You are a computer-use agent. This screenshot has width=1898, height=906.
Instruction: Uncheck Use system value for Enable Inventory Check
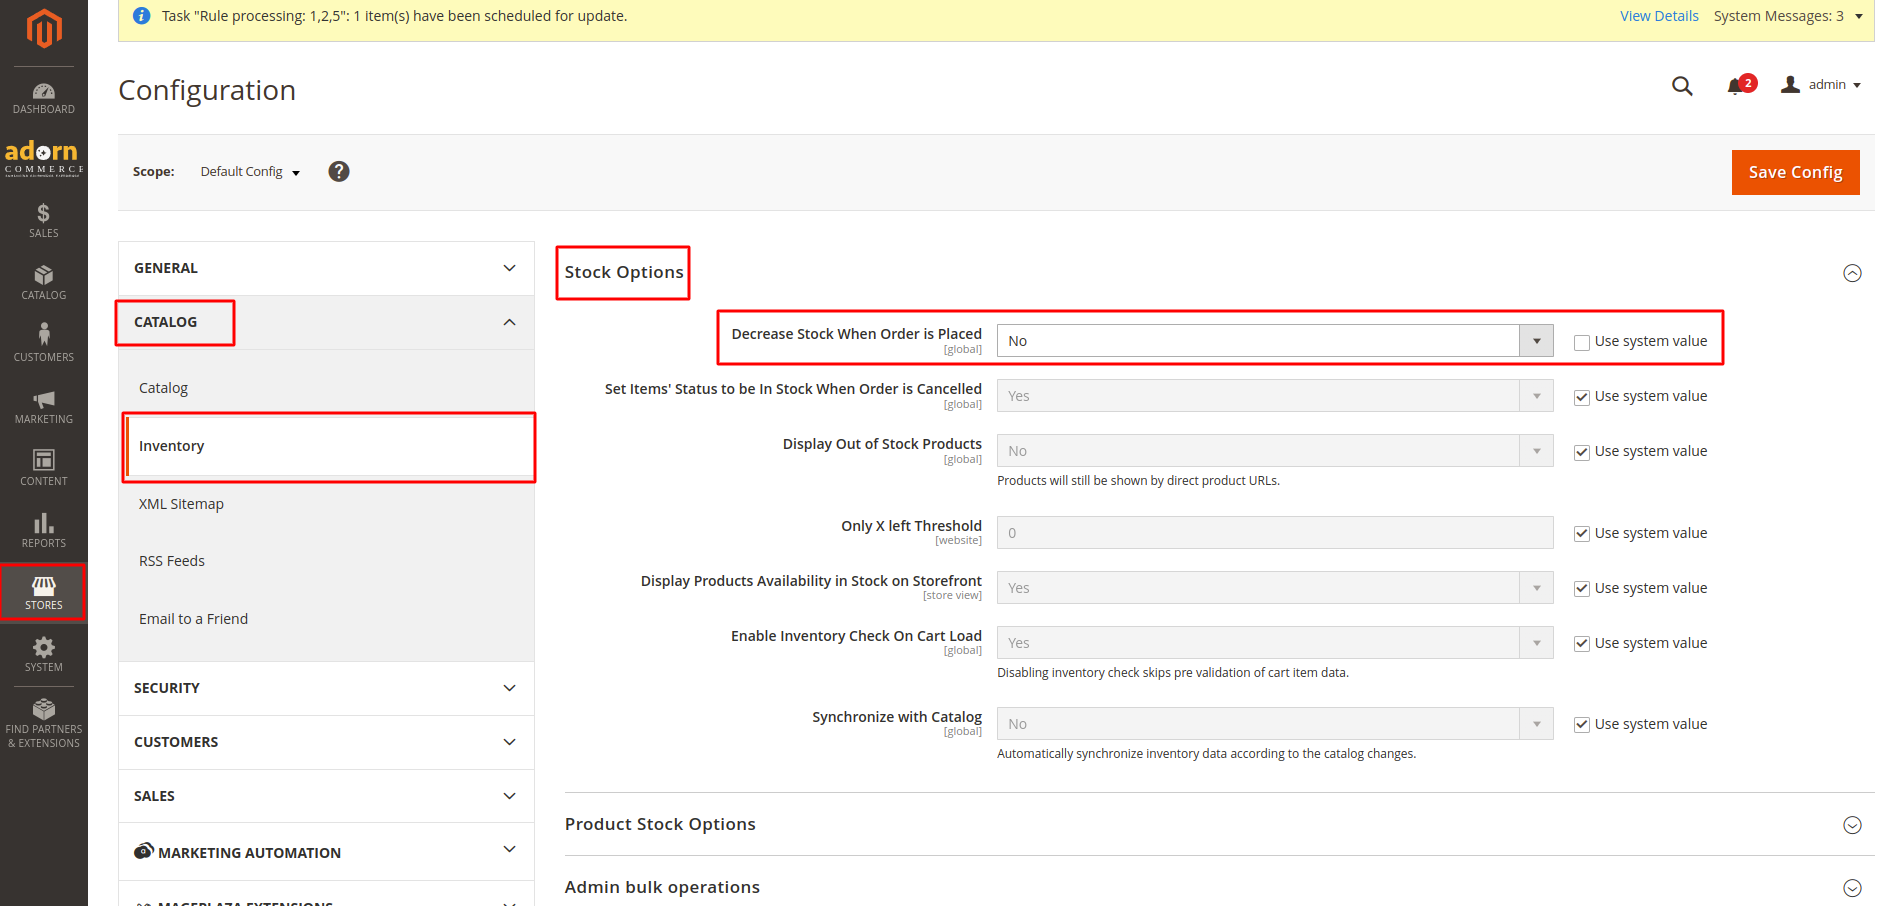tap(1582, 644)
